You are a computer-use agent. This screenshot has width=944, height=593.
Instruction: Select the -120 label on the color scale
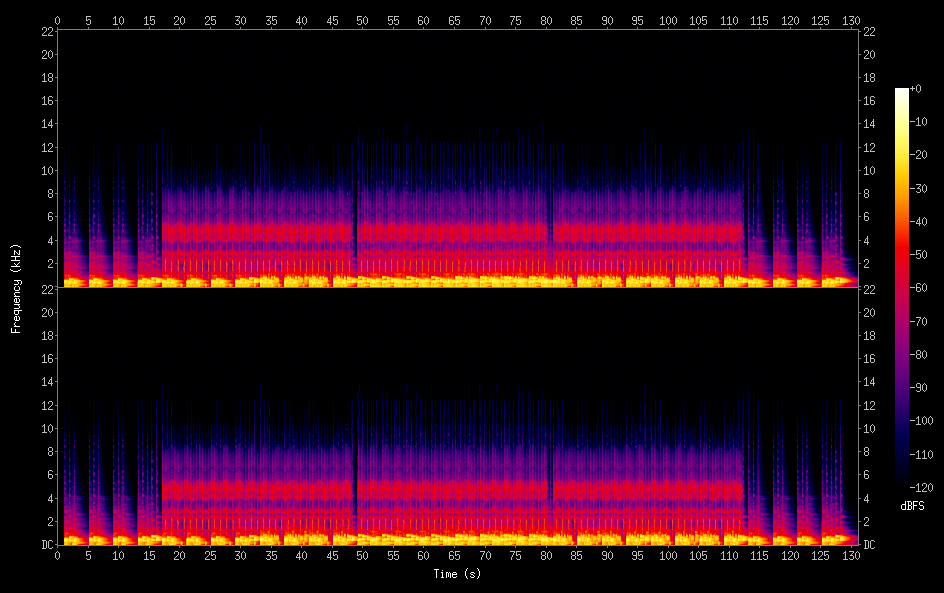pos(920,487)
